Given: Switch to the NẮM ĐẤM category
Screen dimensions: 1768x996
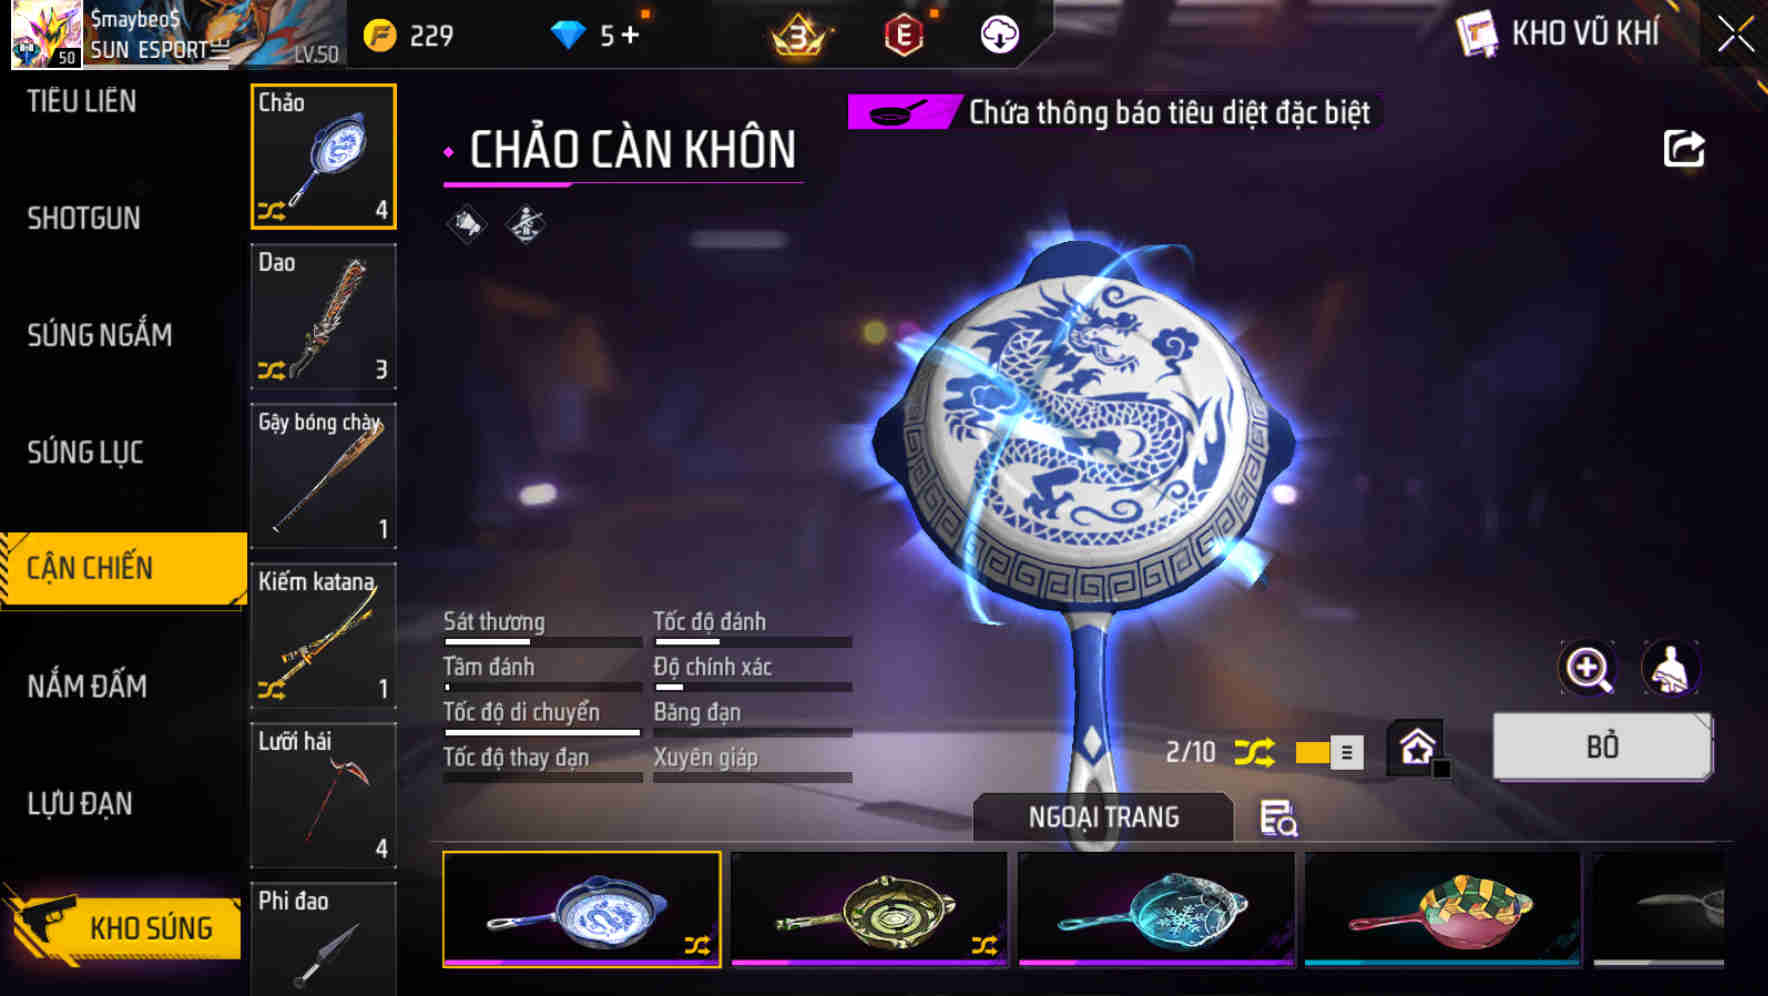Looking at the screenshot, I should pos(87,686).
